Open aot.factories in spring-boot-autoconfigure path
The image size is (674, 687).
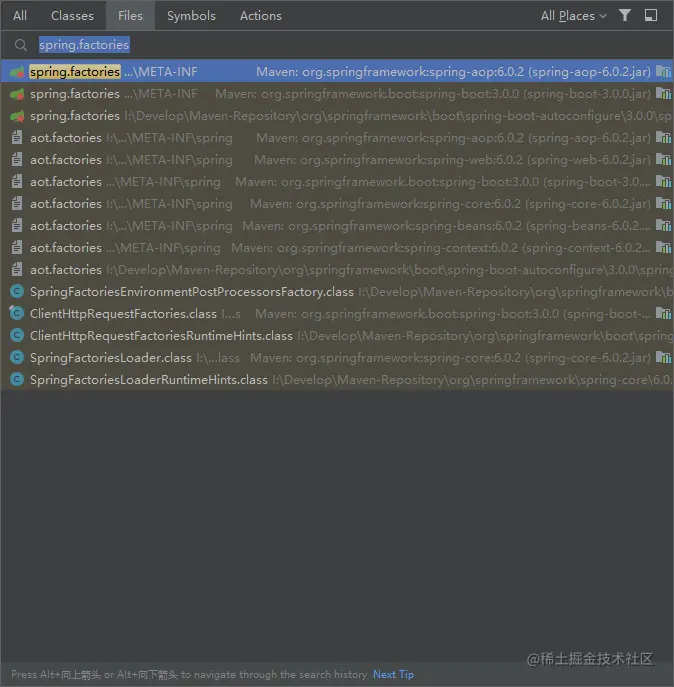pyautogui.click(x=337, y=269)
